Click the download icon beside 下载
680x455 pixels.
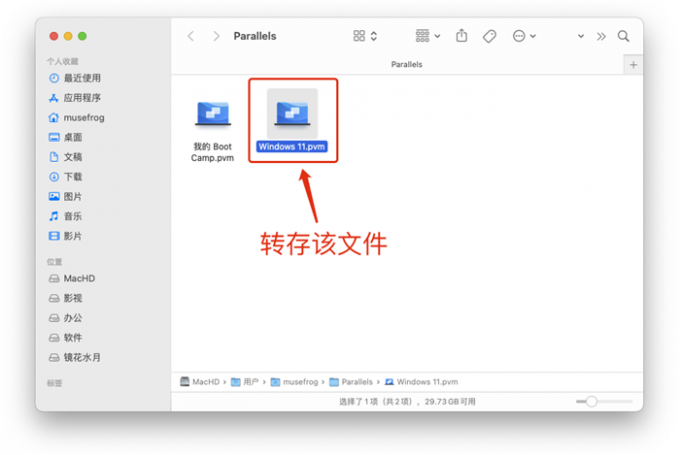coord(54,177)
